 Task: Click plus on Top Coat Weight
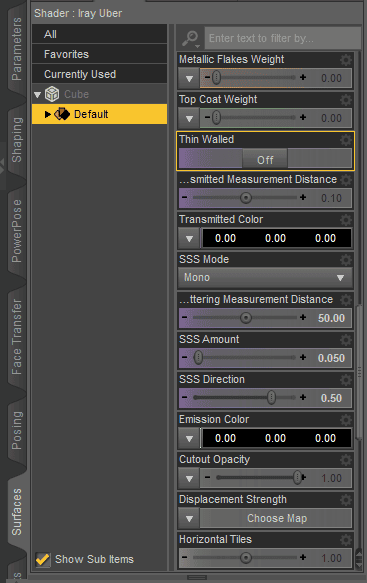[x=303, y=117]
